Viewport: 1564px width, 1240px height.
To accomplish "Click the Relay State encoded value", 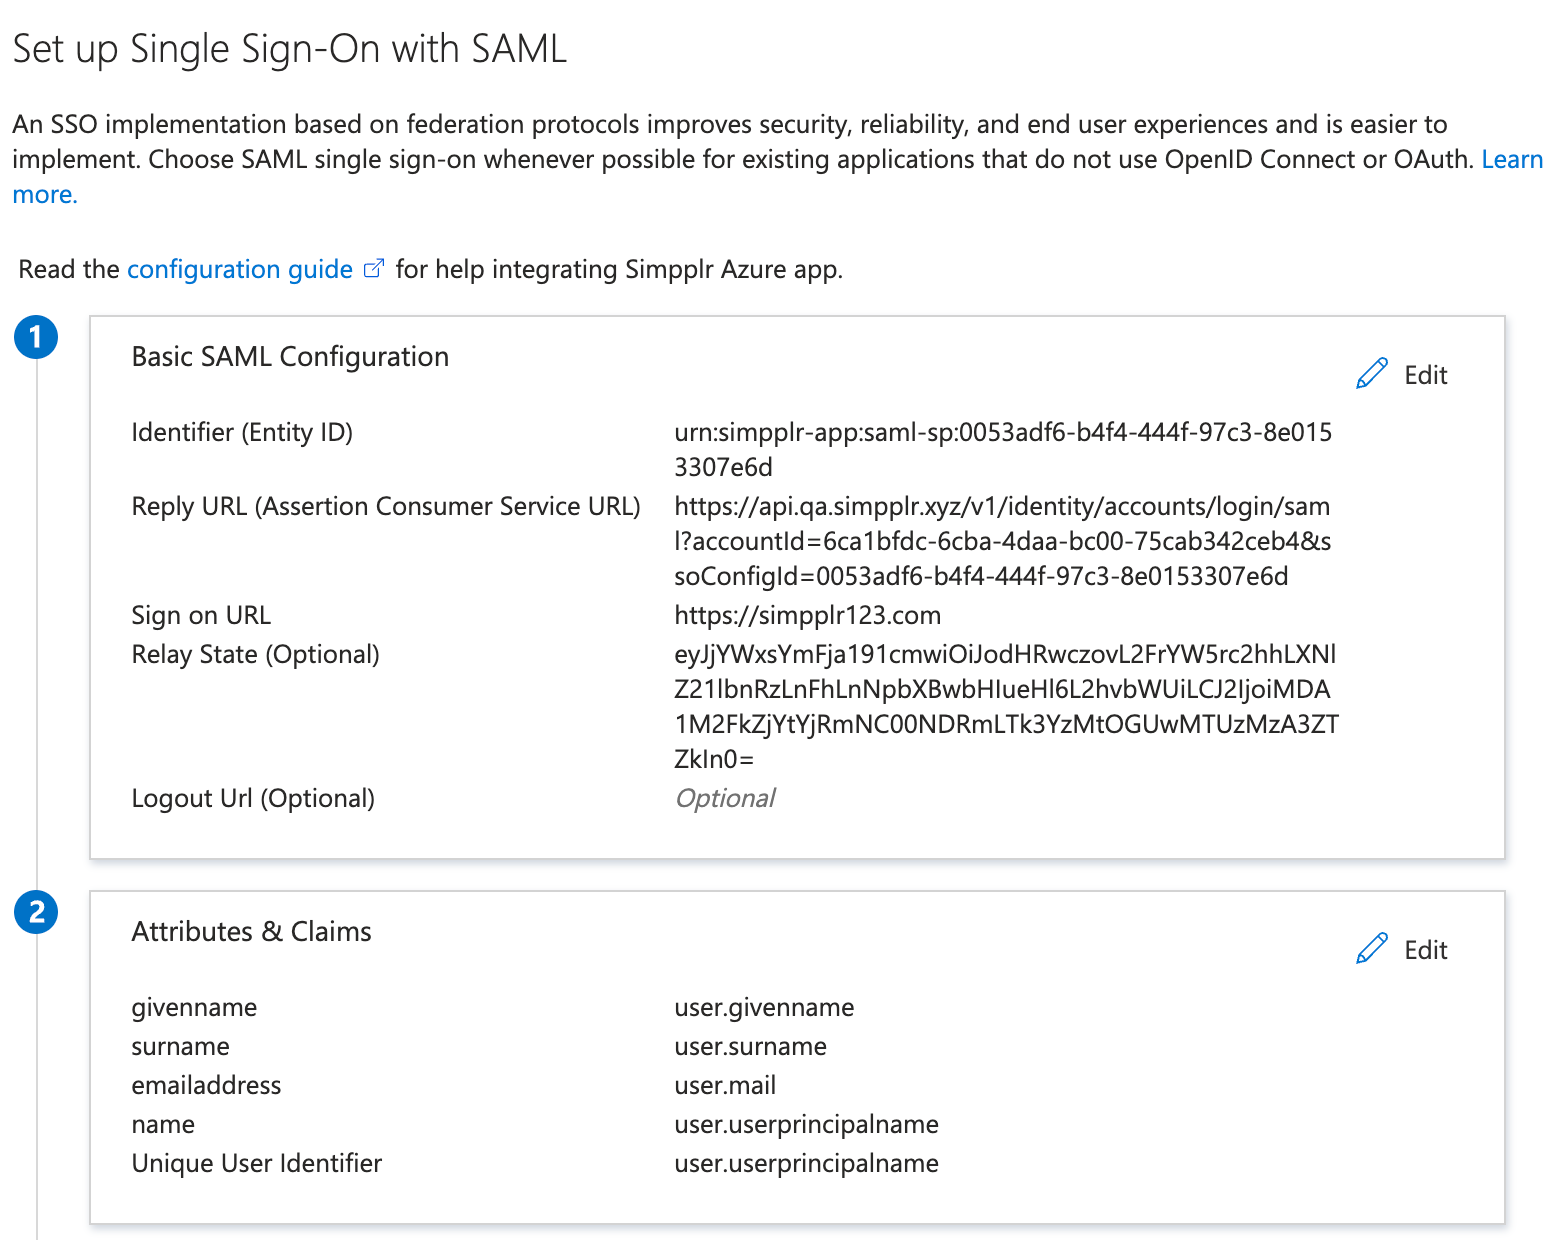I will [x=1004, y=706].
